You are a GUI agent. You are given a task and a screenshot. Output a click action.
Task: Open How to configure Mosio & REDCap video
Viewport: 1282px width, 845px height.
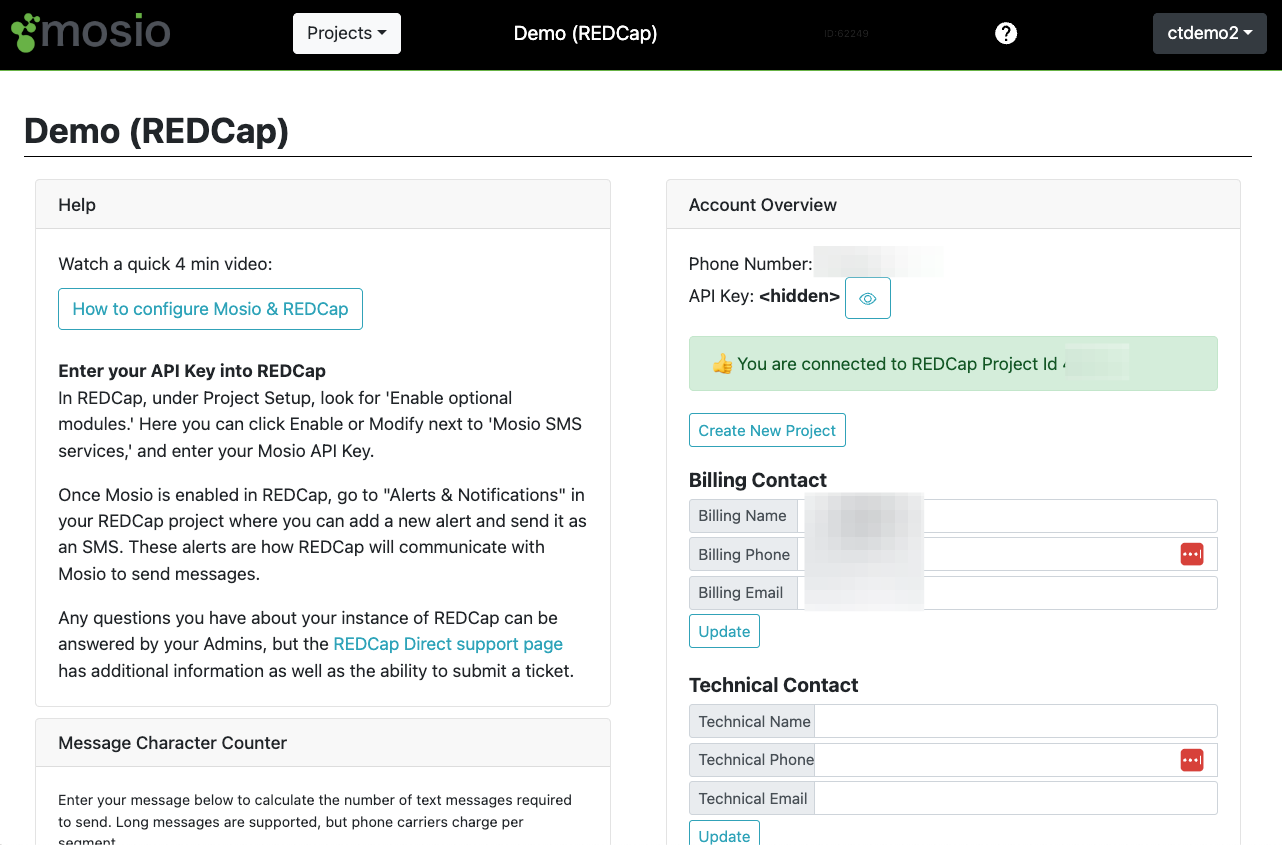(x=210, y=309)
